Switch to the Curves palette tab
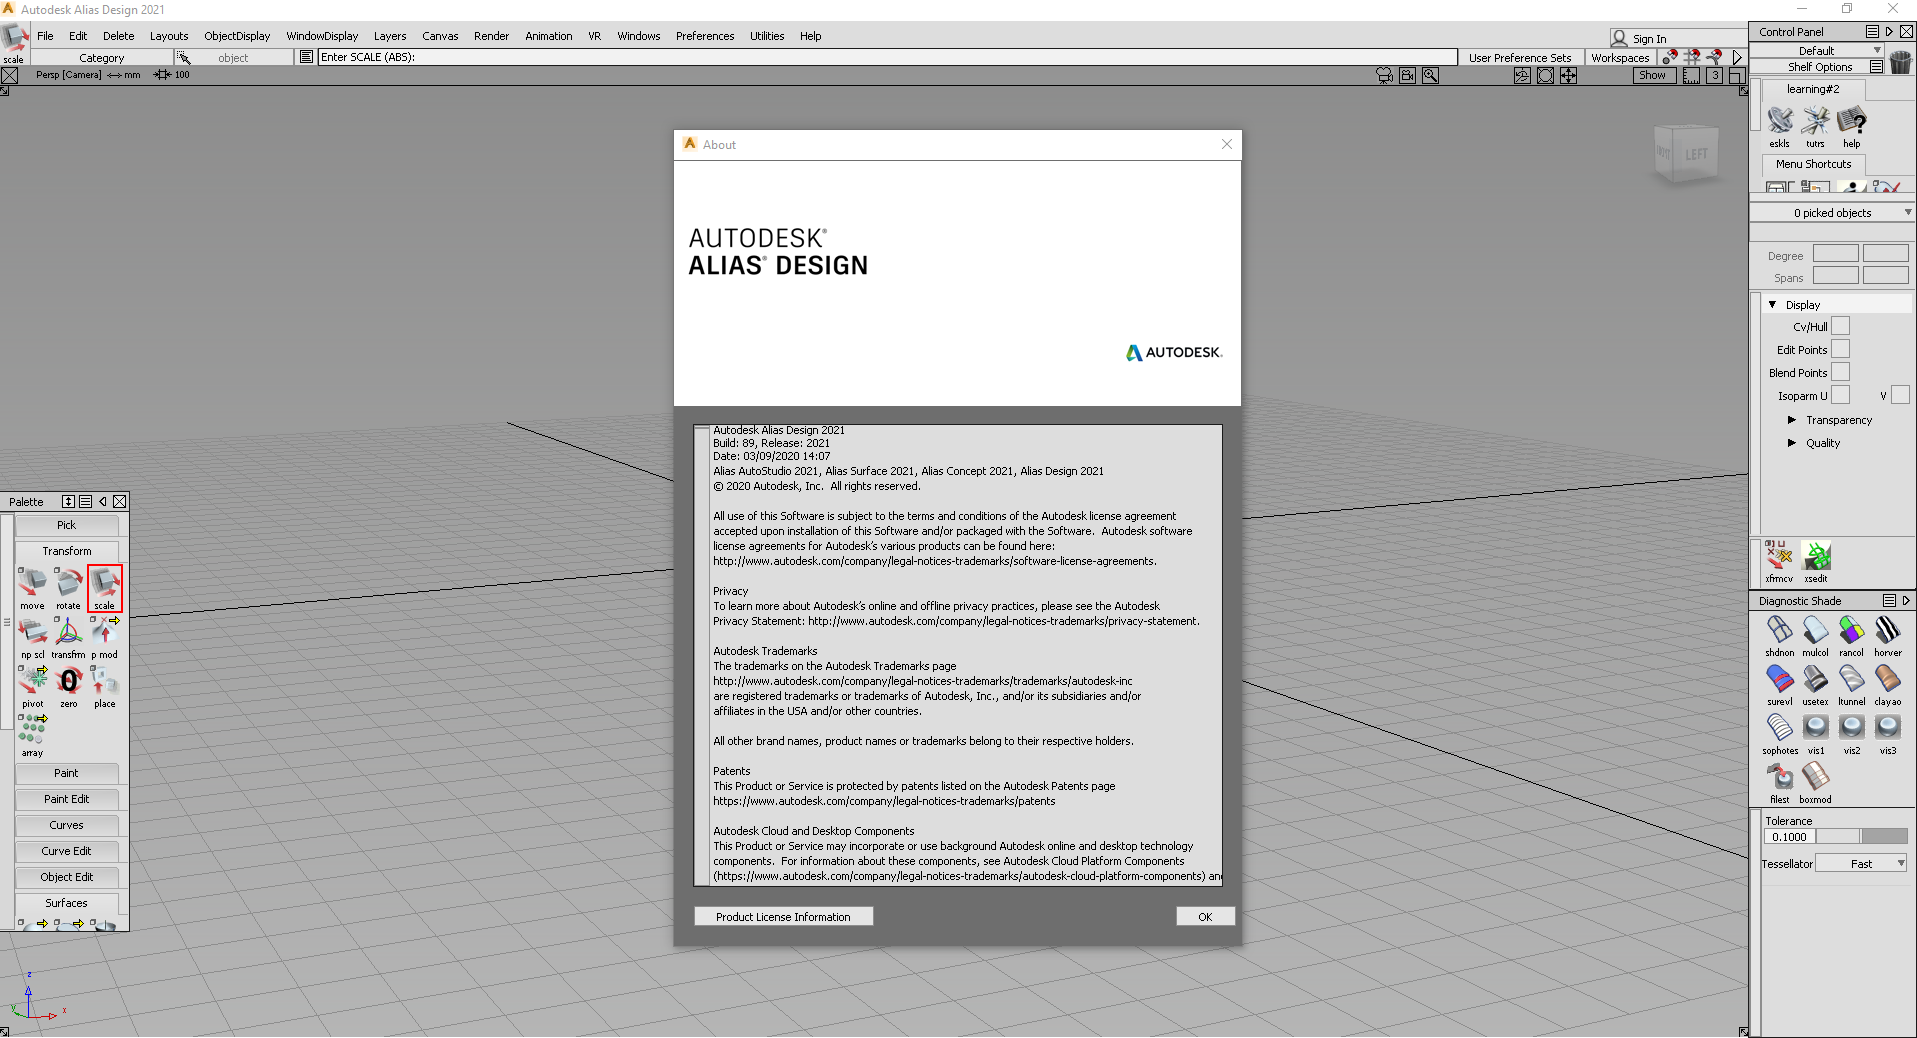The height and width of the screenshot is (1038, 1917). pyautogui.click(x=67, y=825)
